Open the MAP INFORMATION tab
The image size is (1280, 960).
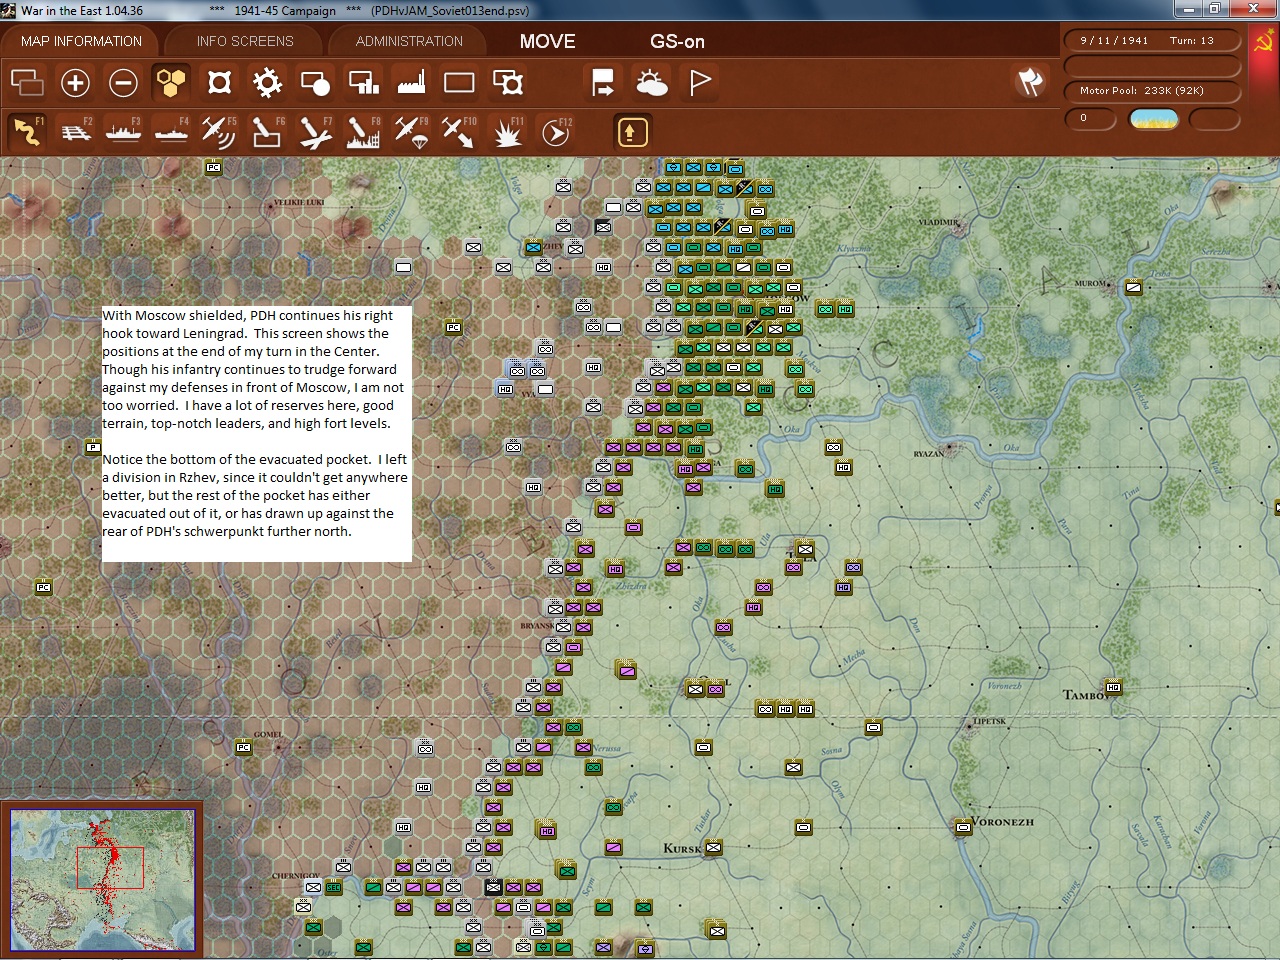81,41
